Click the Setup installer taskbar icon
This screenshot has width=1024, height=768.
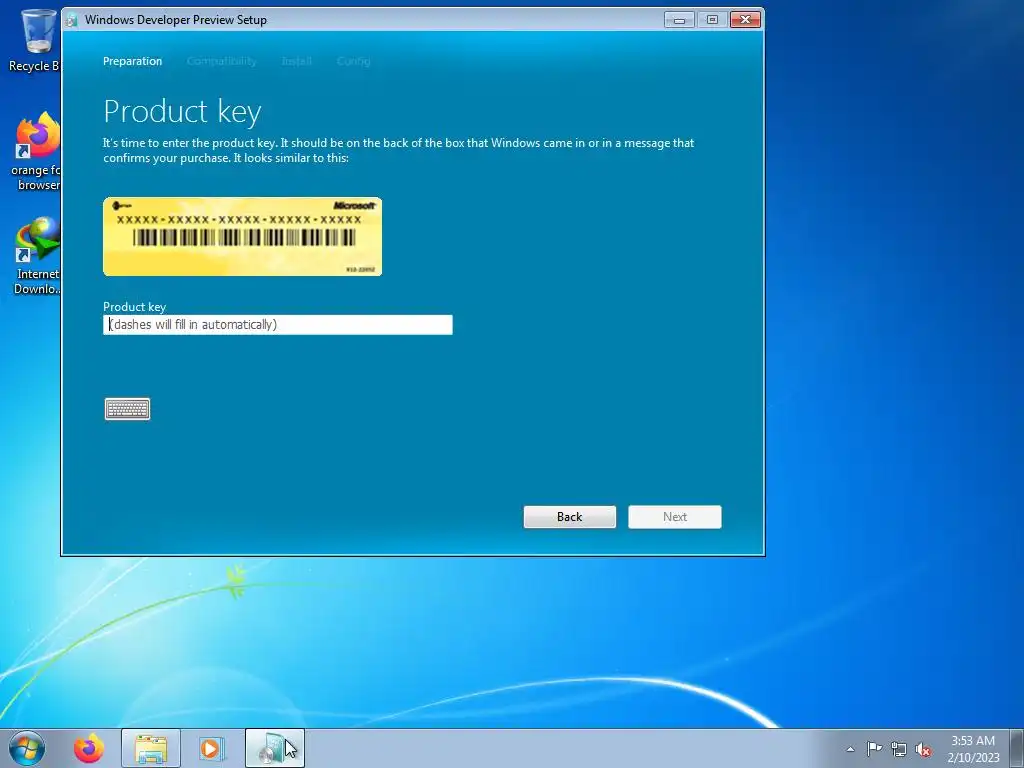click(275, 748)
